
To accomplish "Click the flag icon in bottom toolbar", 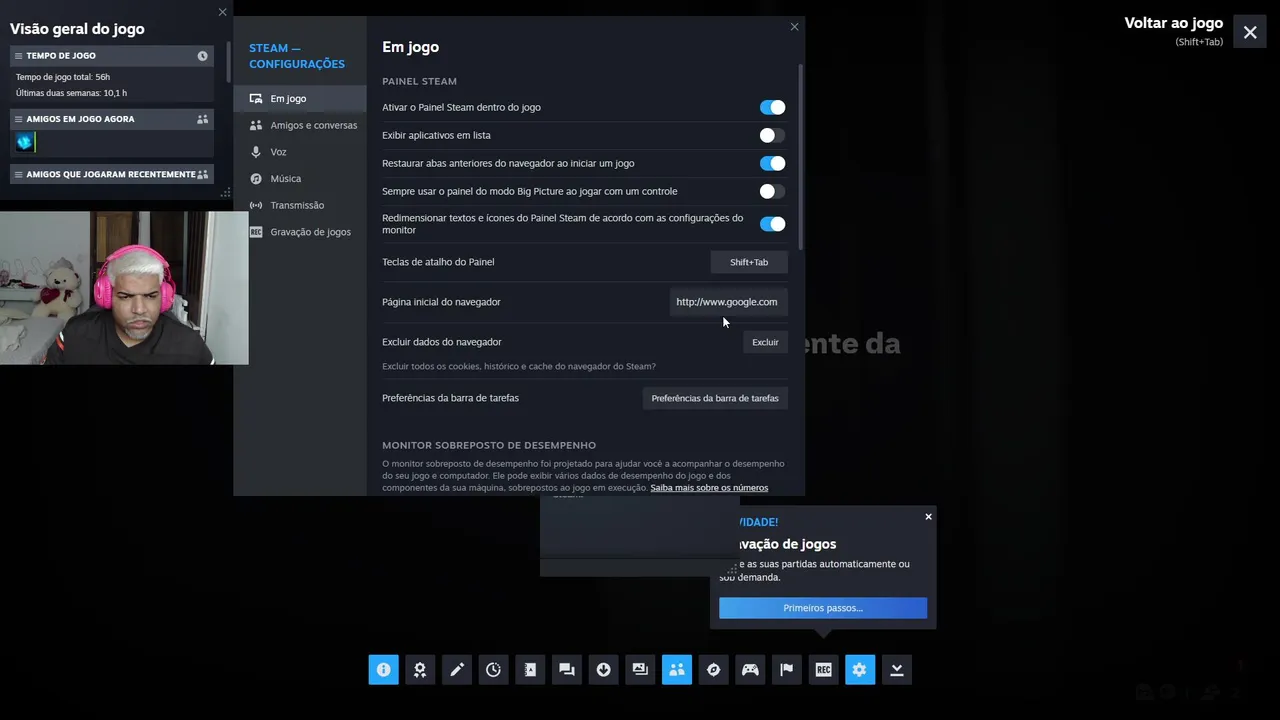I will (x=787, y=670).
